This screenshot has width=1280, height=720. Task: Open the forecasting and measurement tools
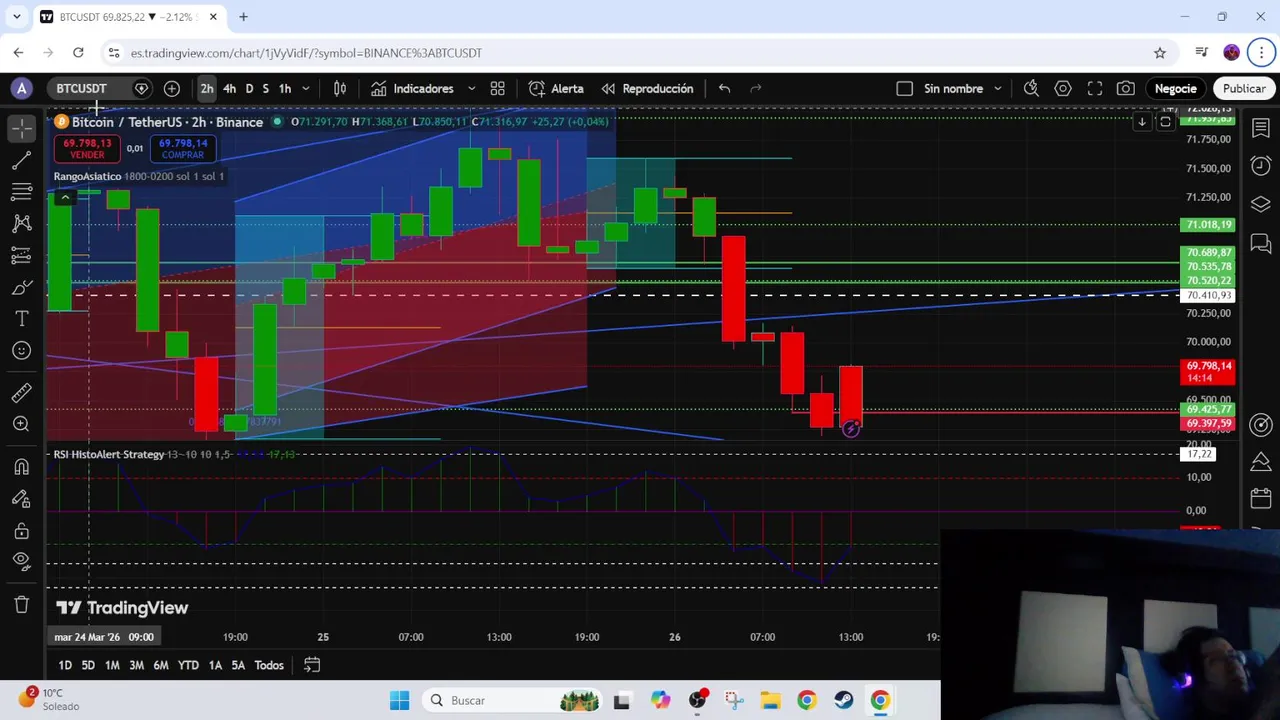22,256
